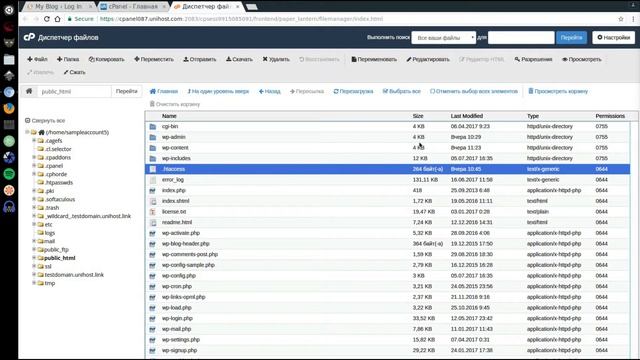Sort by Last Modified column header

pos(467,116)
